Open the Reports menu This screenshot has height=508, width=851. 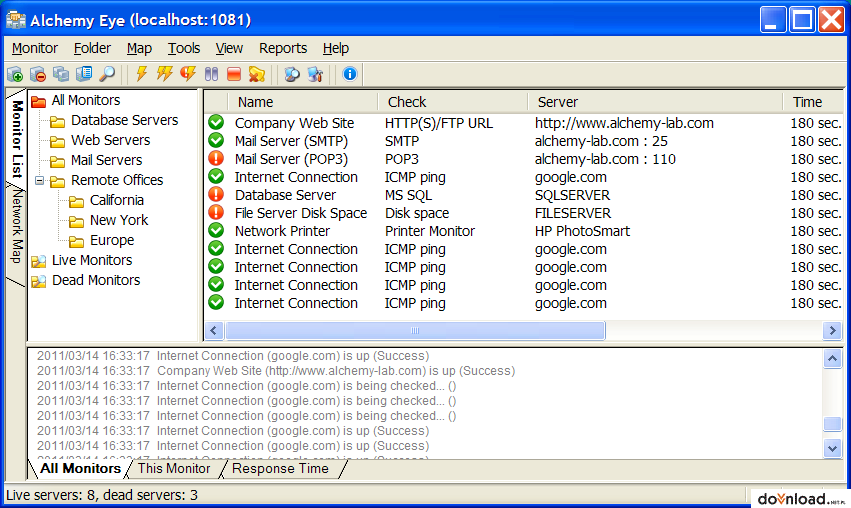pos(283,48)
